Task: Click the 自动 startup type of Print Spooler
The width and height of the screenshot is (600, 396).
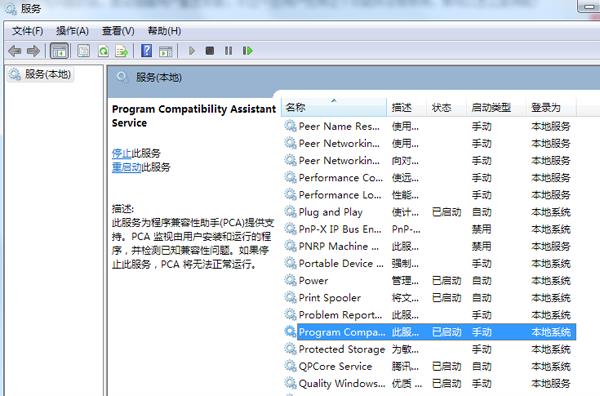Action: (x=481, y=298)
